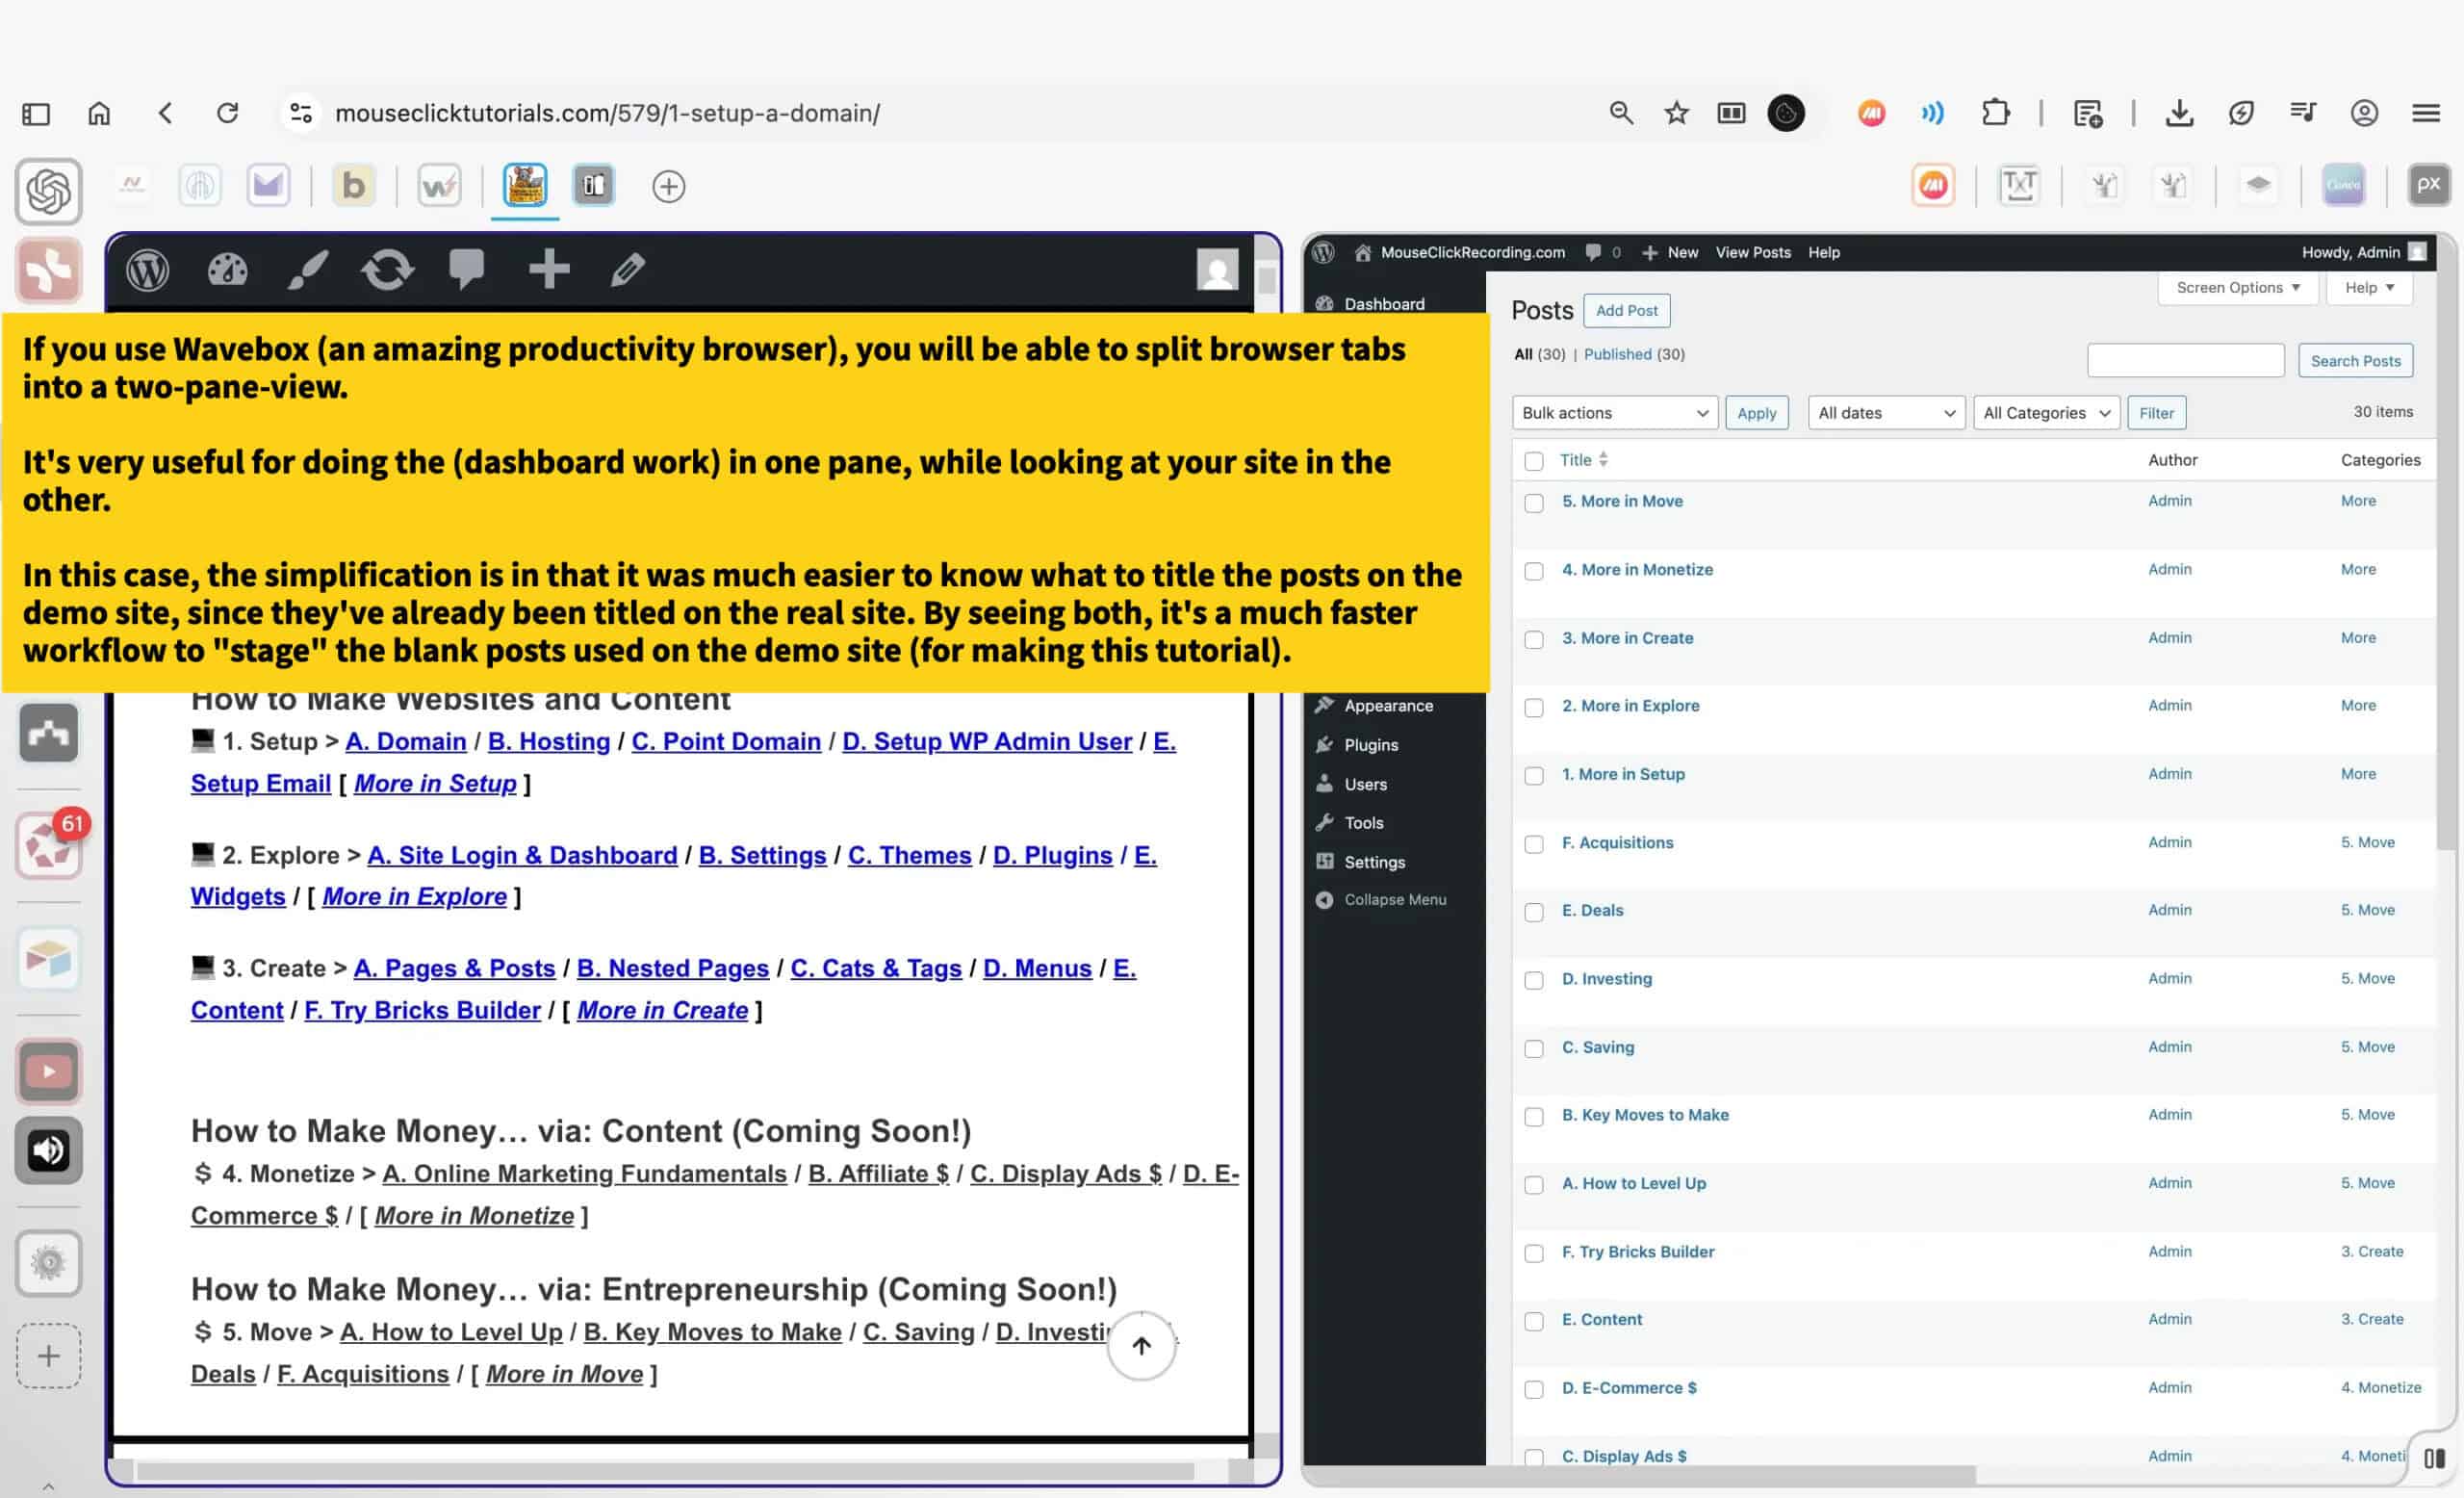Click the Add Post button
This screenshot has height=1498, width=2464.
point(1626,311)
